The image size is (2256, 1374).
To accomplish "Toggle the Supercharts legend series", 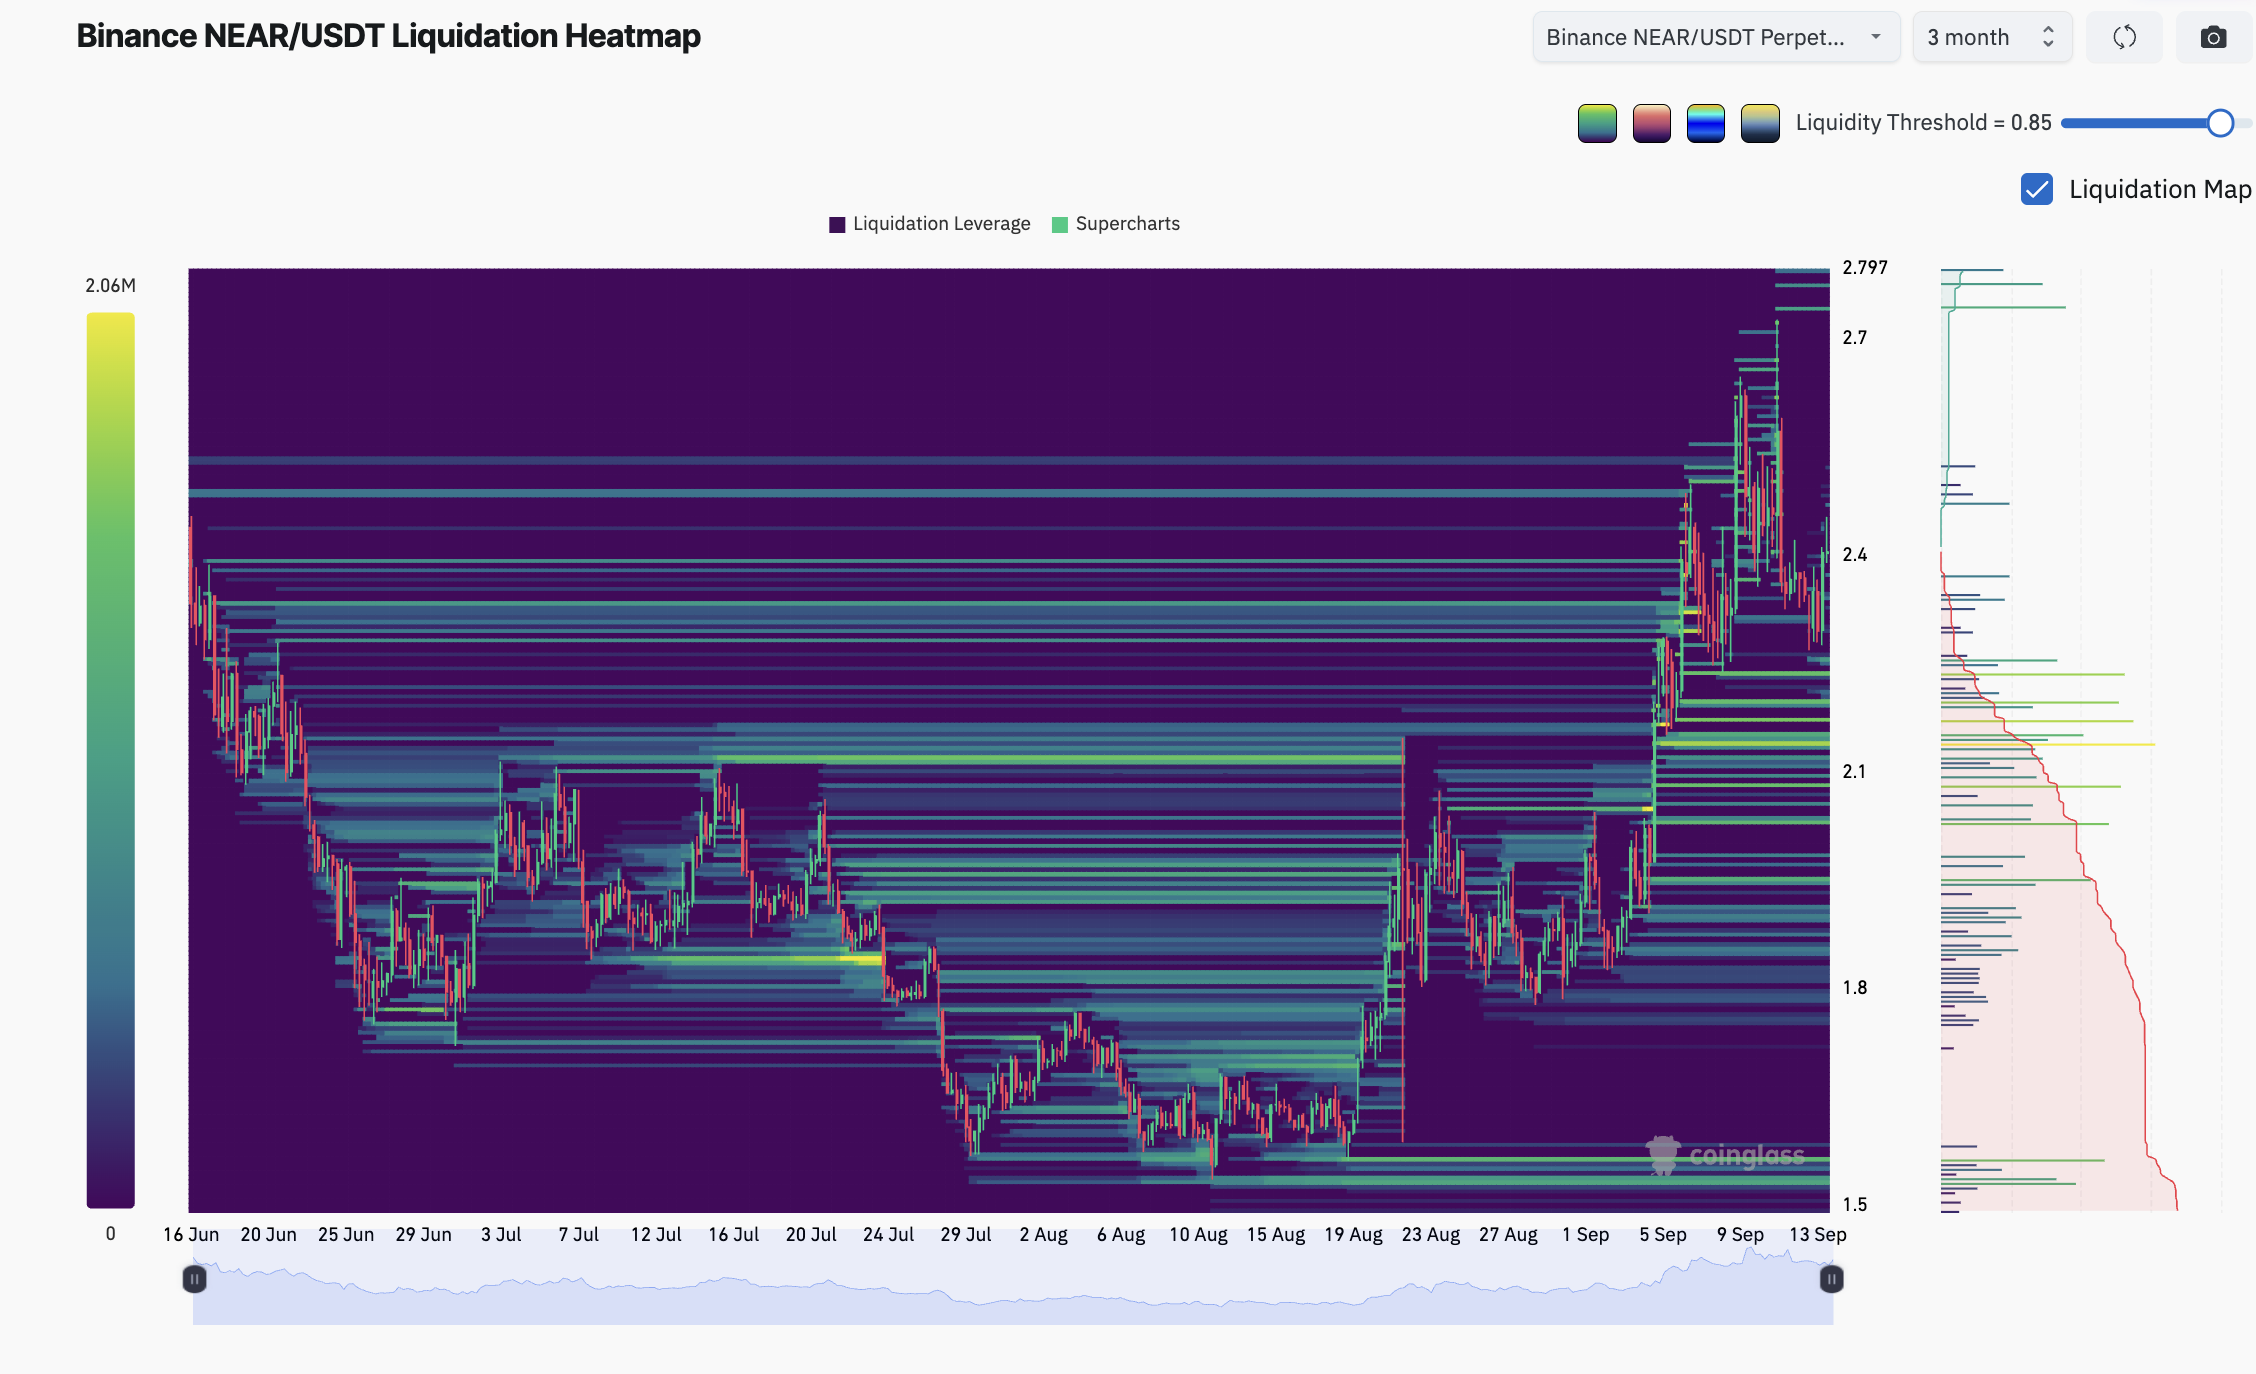I will pyautogui.click(x=1116, y=224).
